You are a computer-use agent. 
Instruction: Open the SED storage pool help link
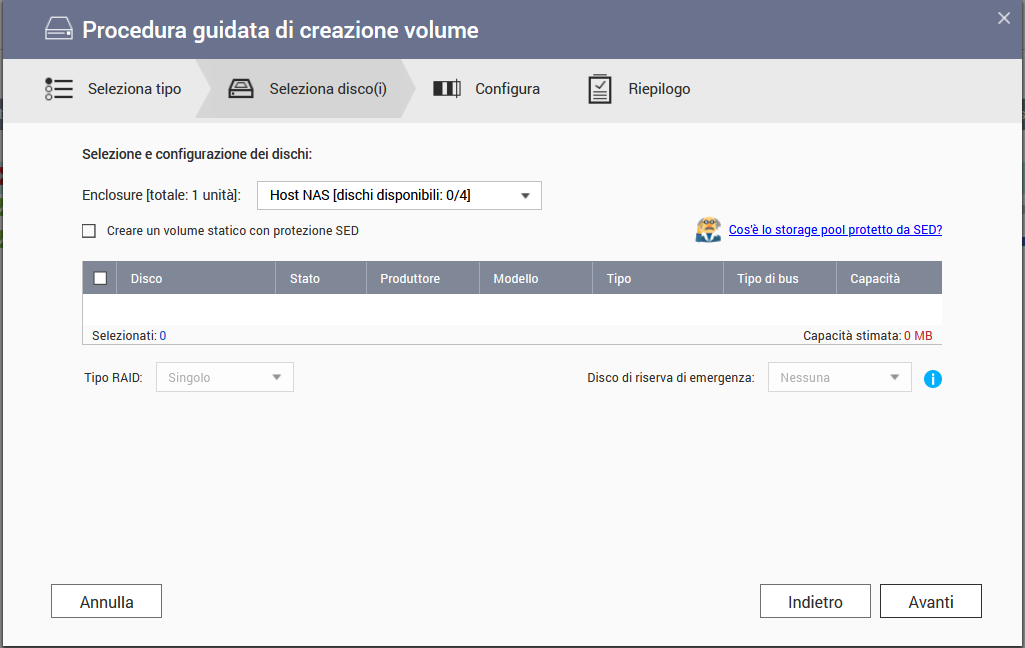pos(835,230)
